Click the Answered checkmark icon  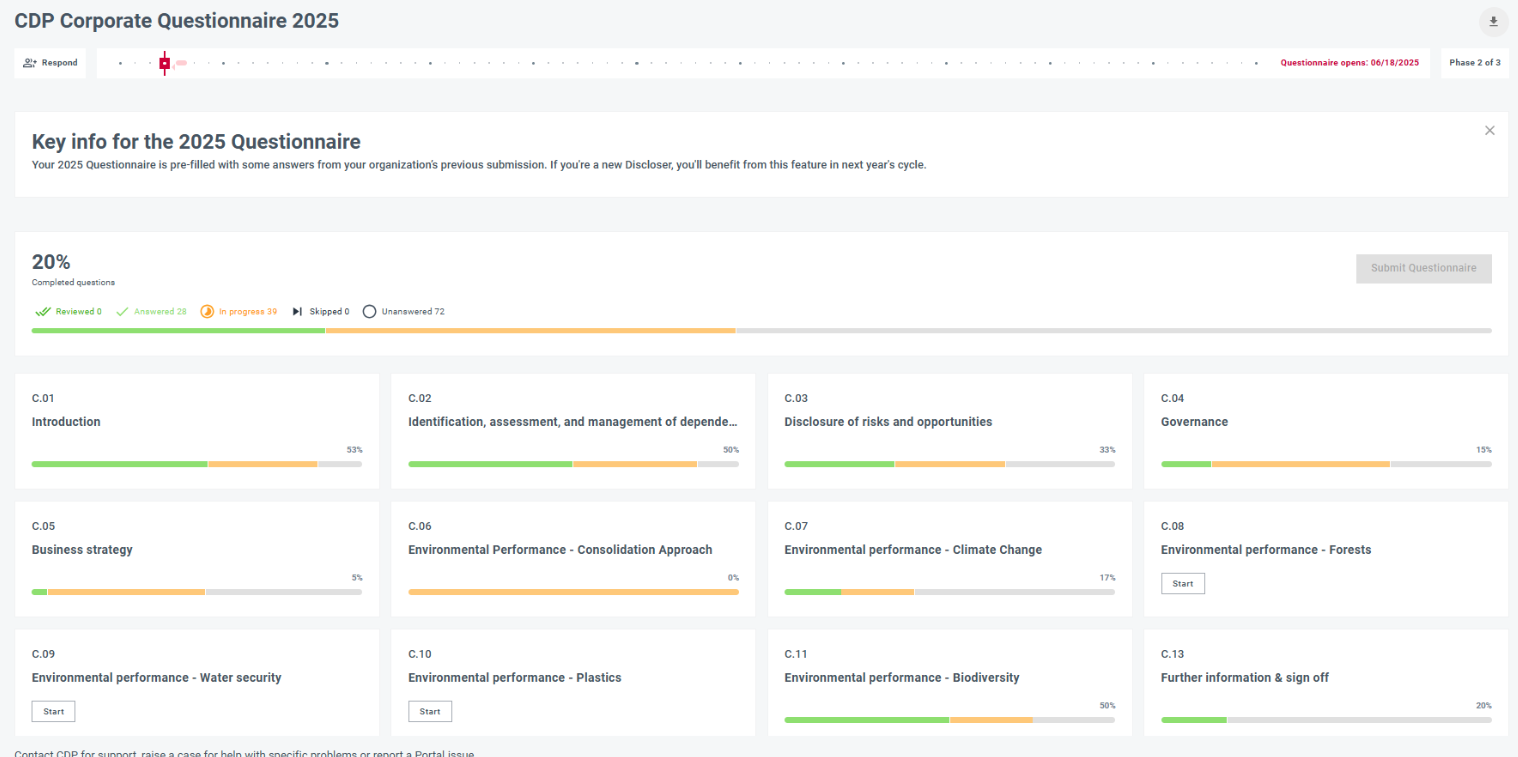[x=123, y=312]
